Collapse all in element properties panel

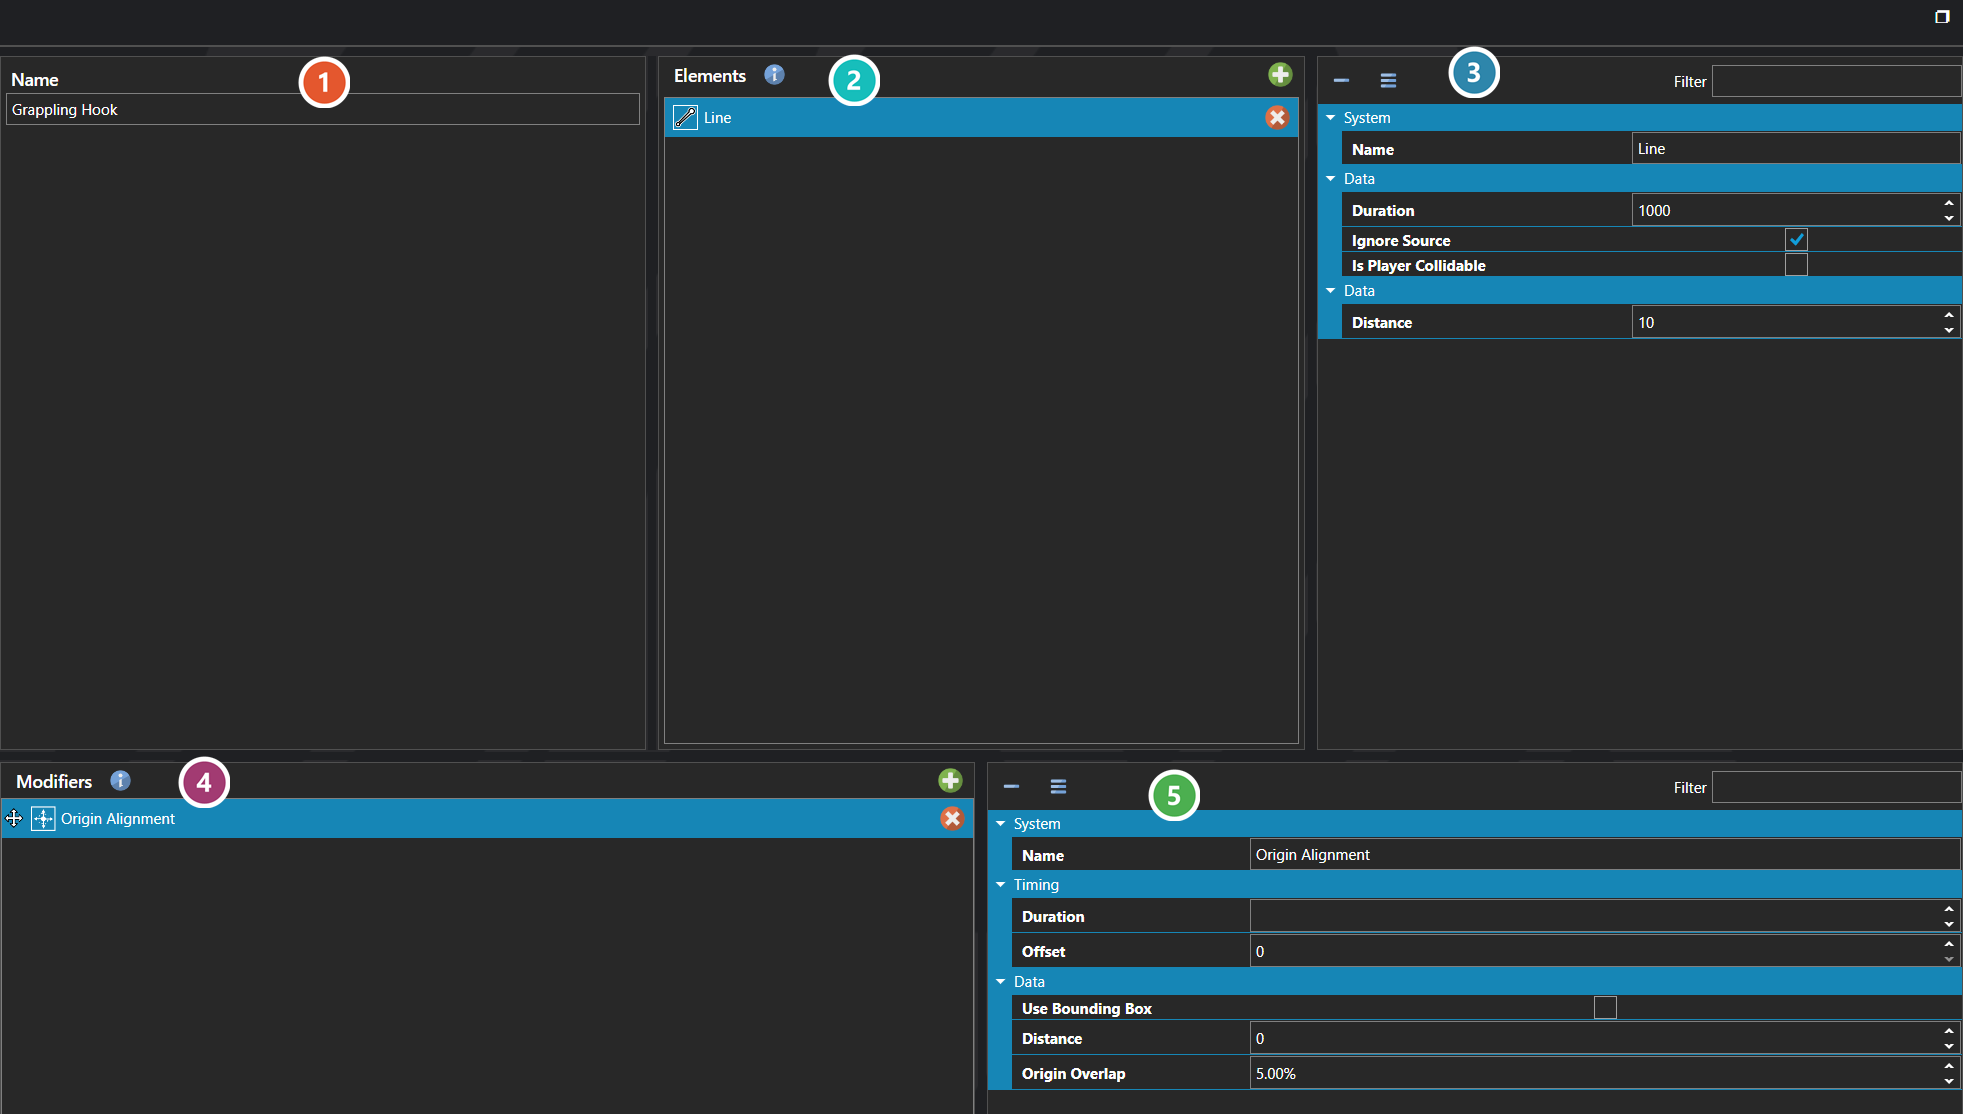1341,81
